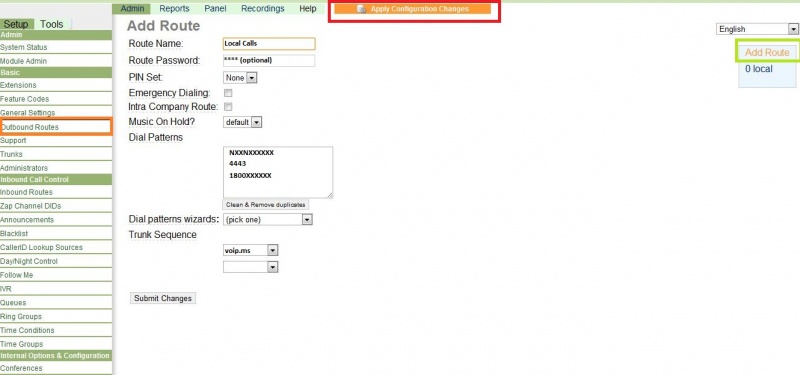
Task: Open Feature Codes page
Action: tap(56, 99)
